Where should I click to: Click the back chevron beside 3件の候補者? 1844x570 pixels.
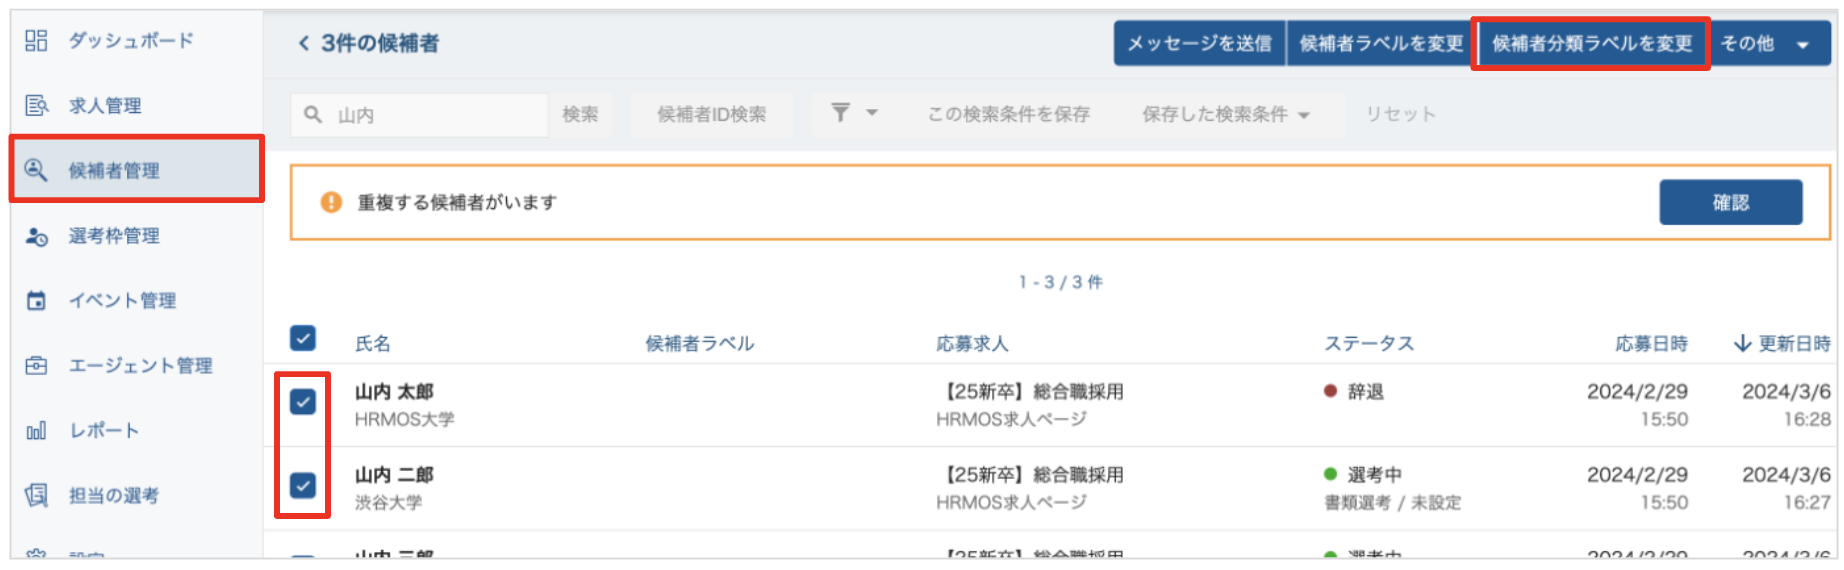pyautogui.click(x=304, y=43)
